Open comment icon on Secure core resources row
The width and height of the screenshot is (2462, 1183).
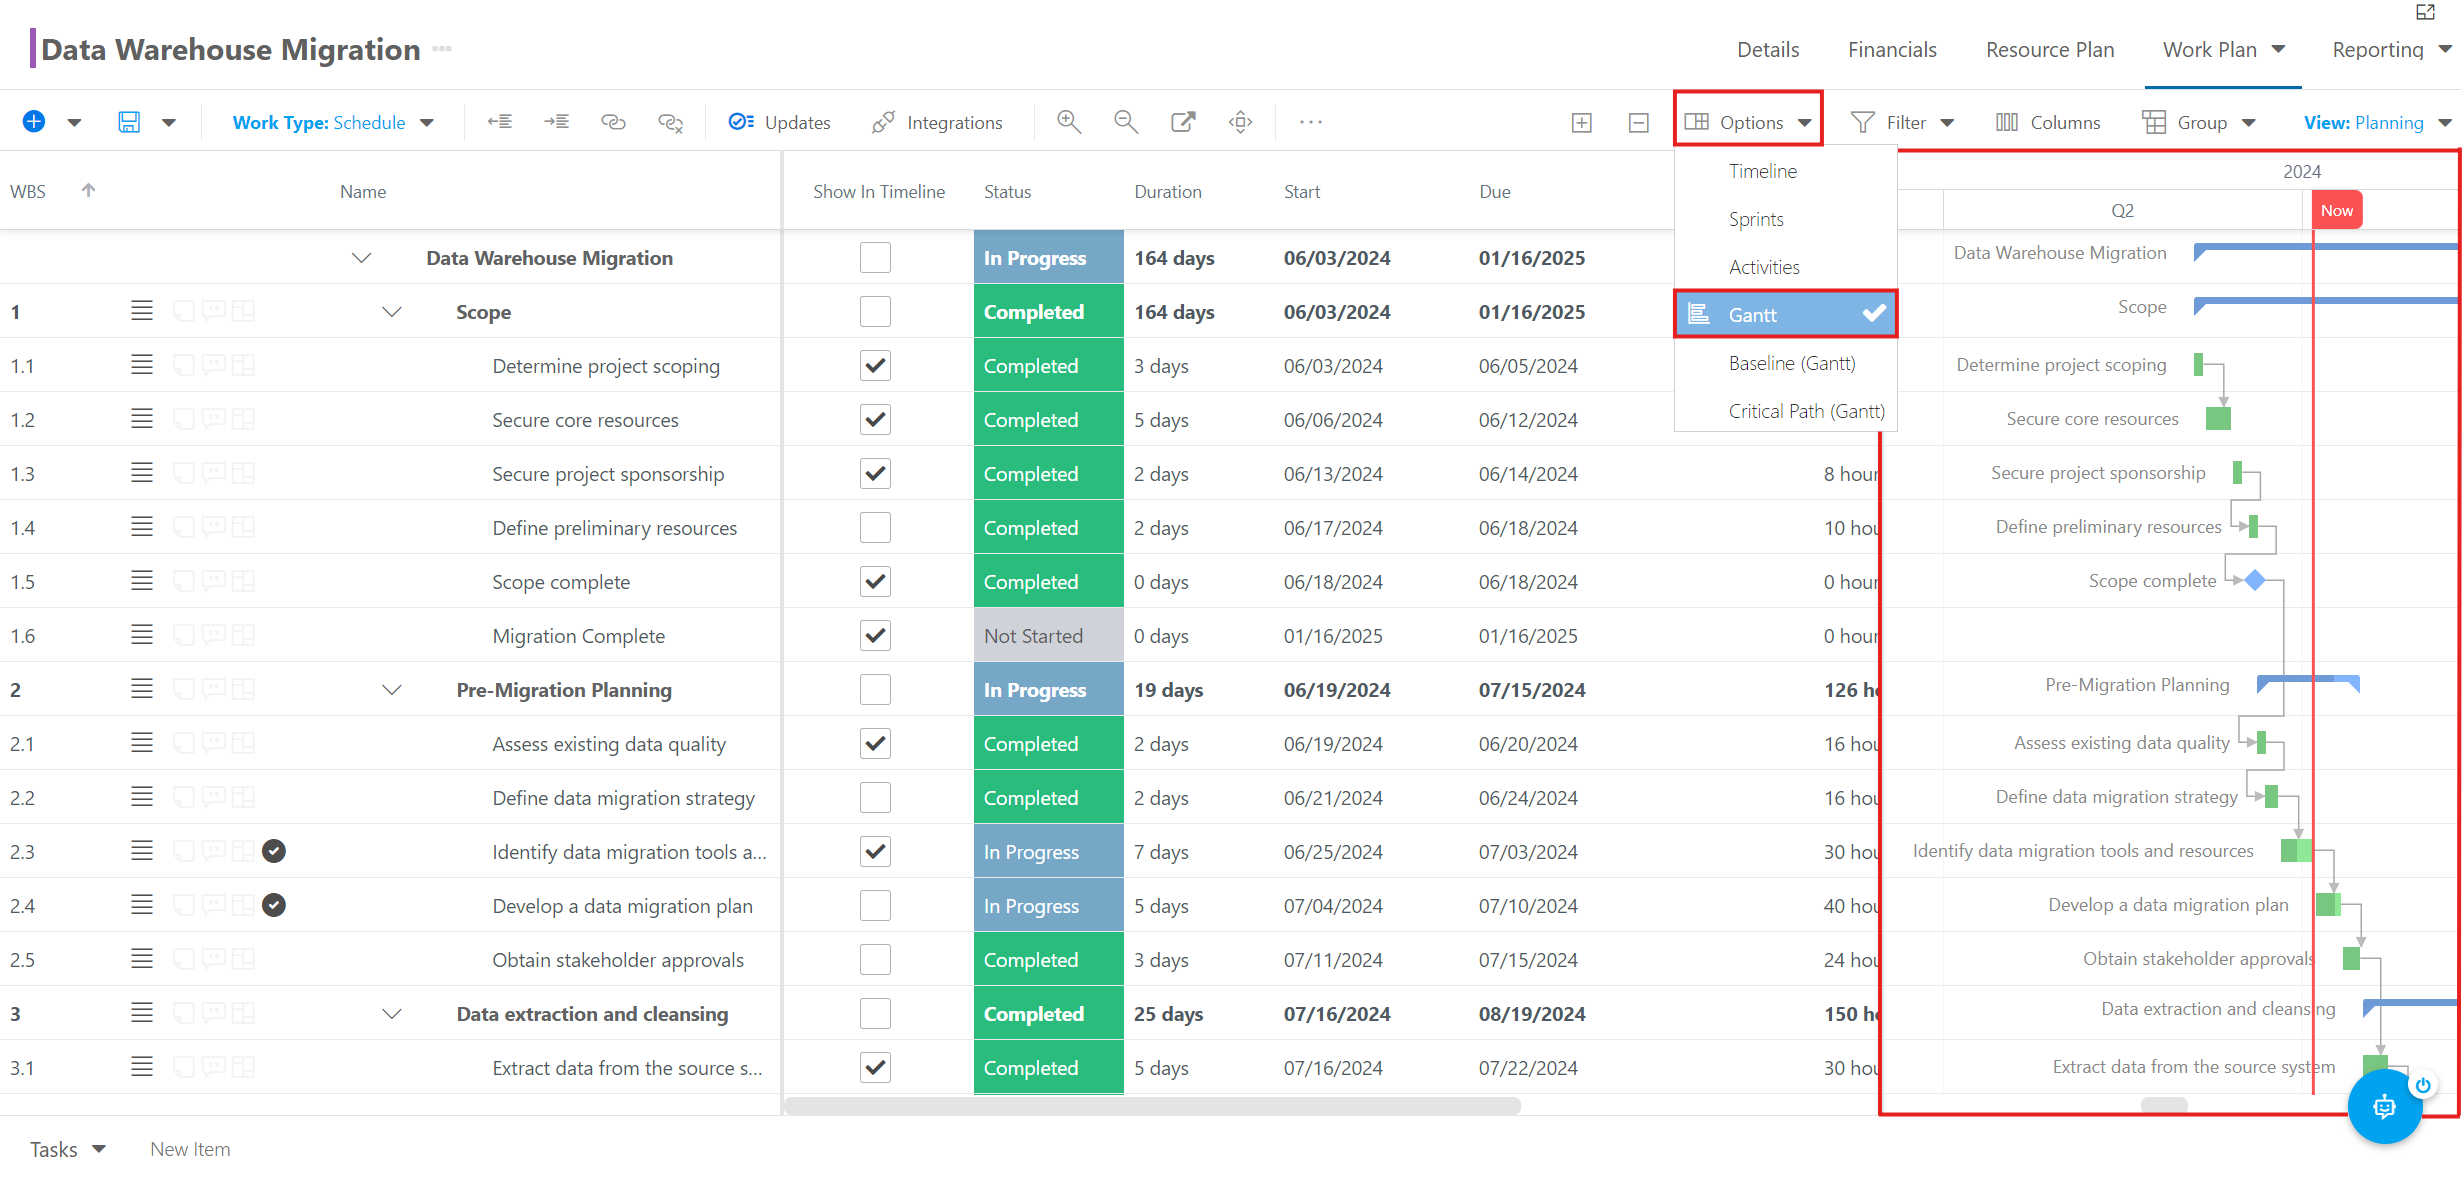(213, 419)
